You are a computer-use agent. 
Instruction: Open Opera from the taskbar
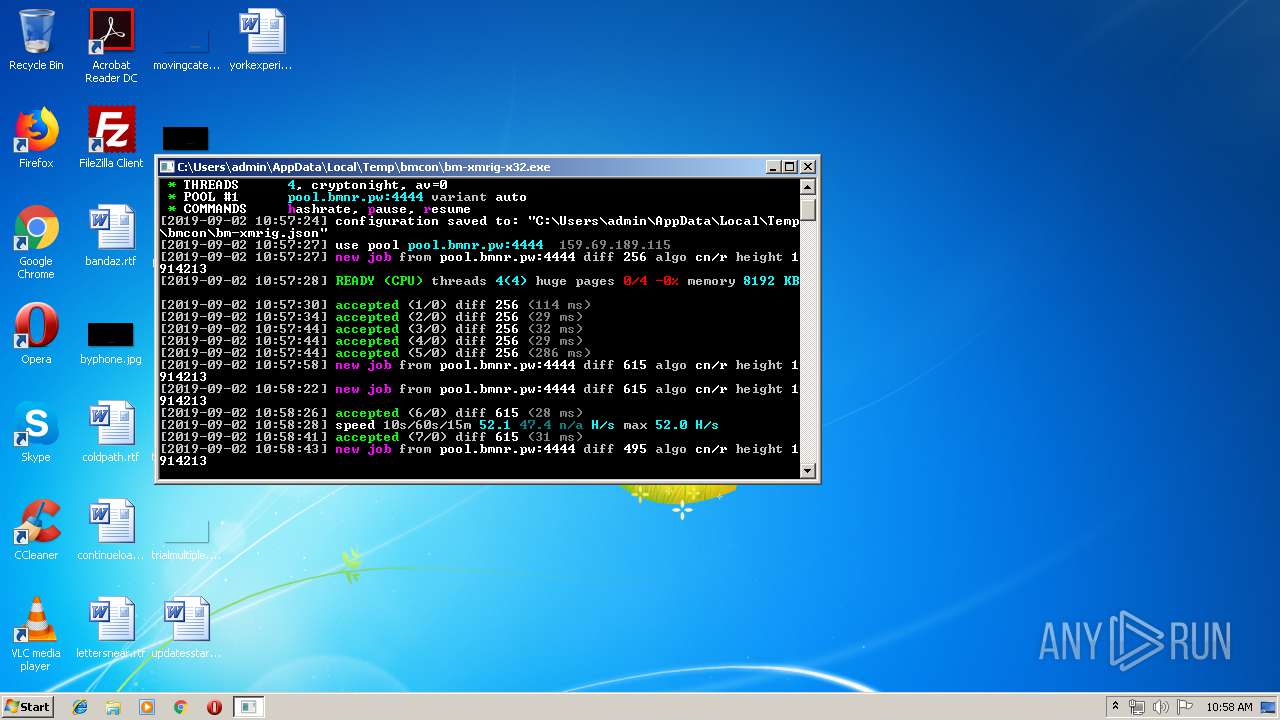[x=214, y=707]
